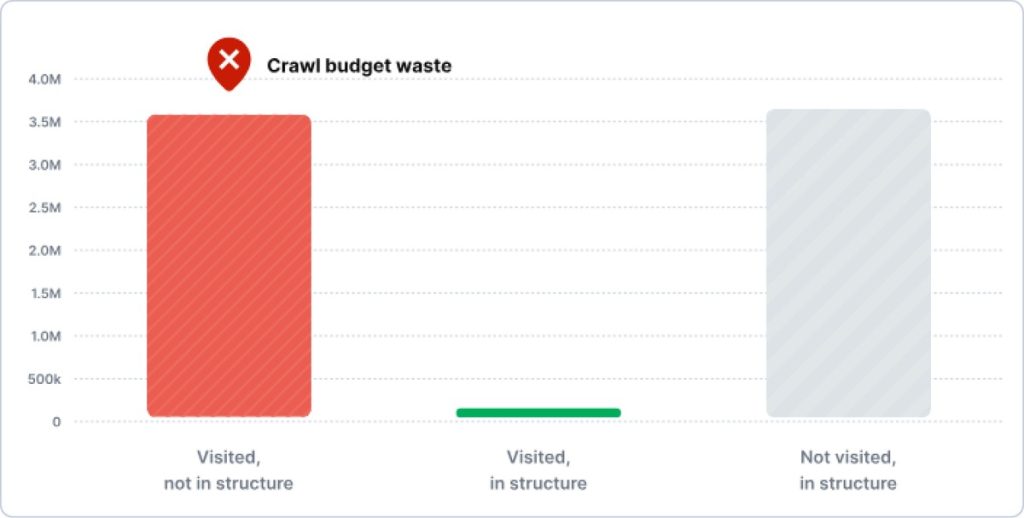
Task: Select the "Visited, in structure" axis label
Action: [538, 470]
